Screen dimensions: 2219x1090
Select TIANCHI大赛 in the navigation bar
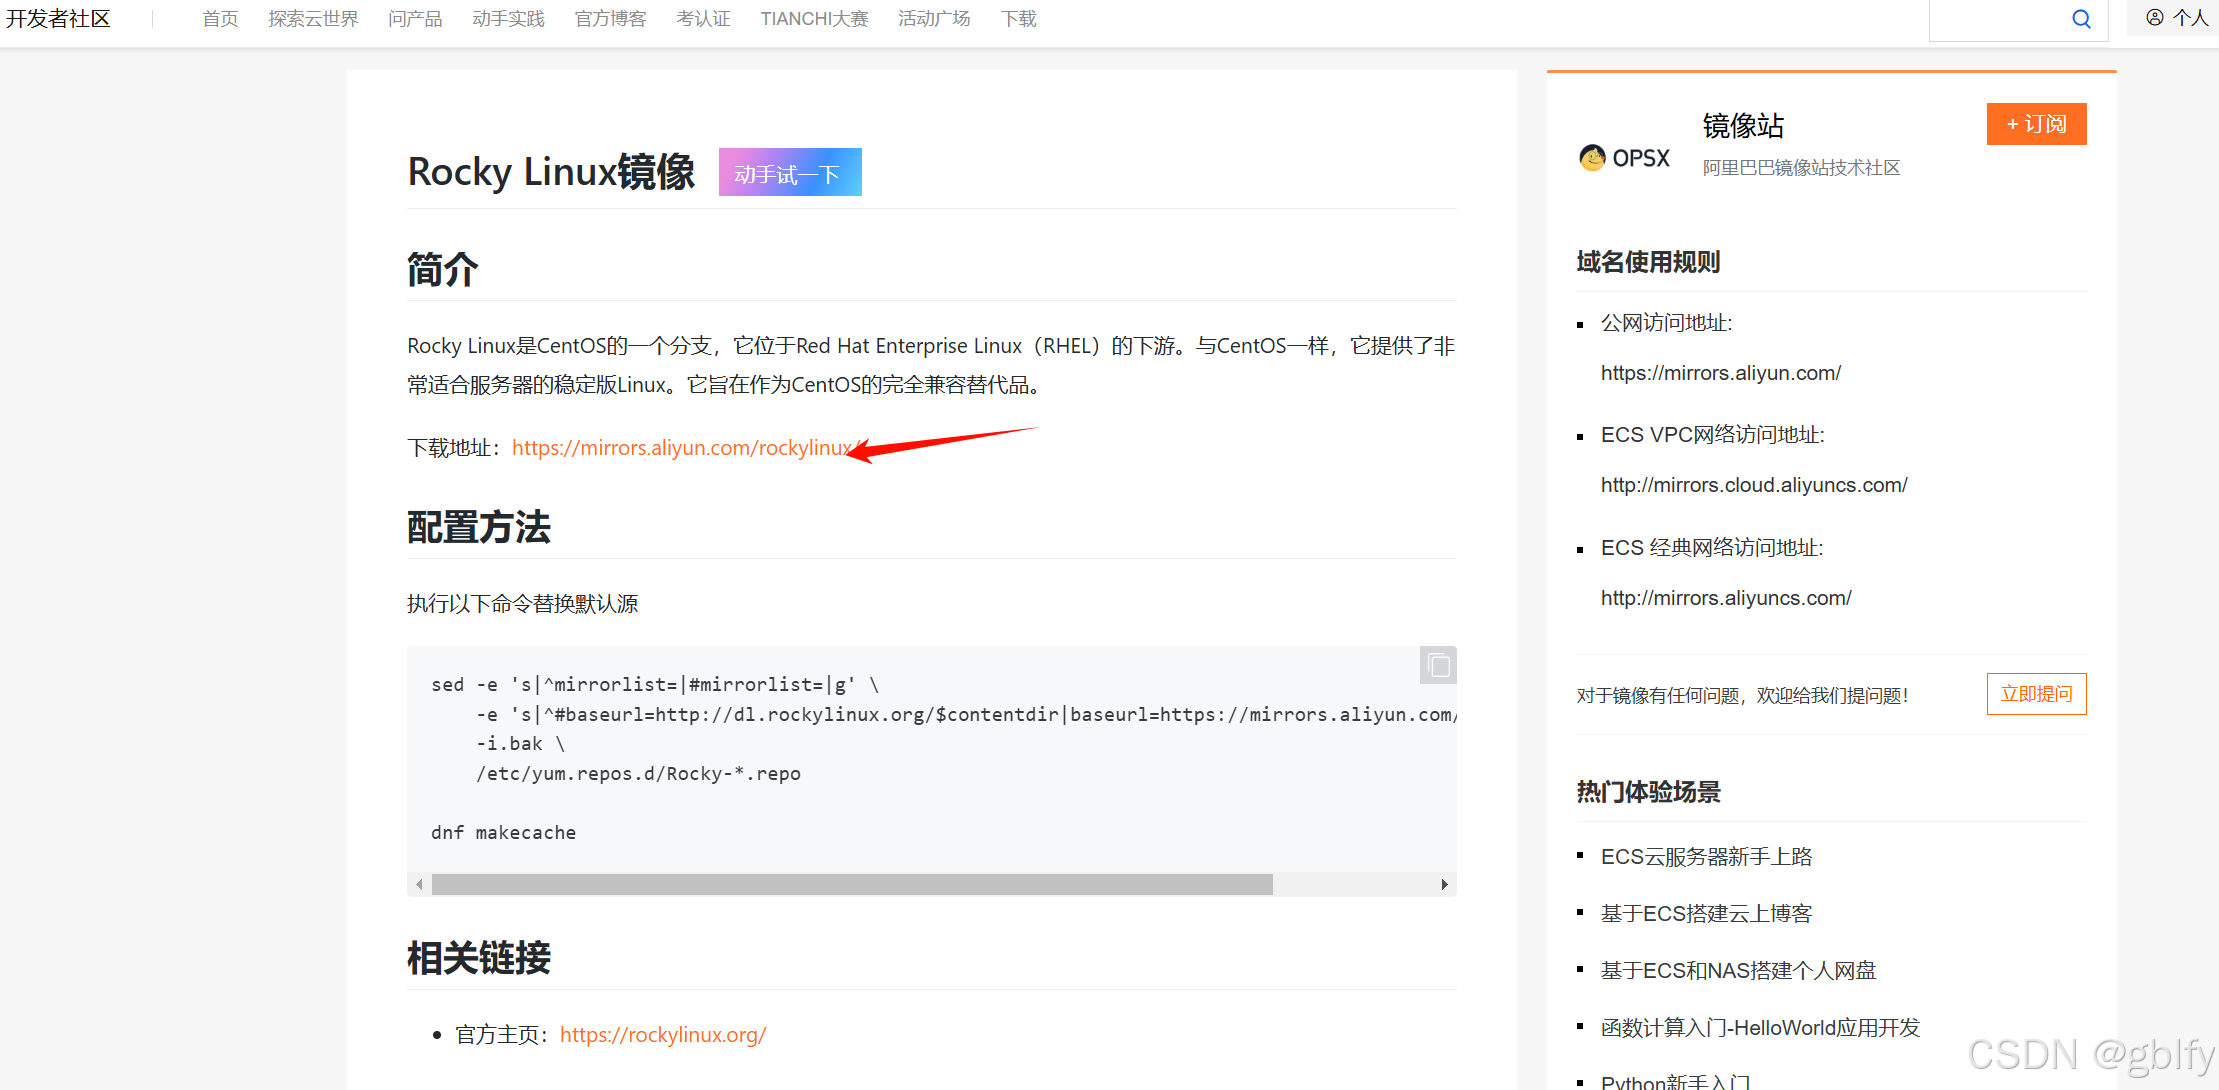814,19
